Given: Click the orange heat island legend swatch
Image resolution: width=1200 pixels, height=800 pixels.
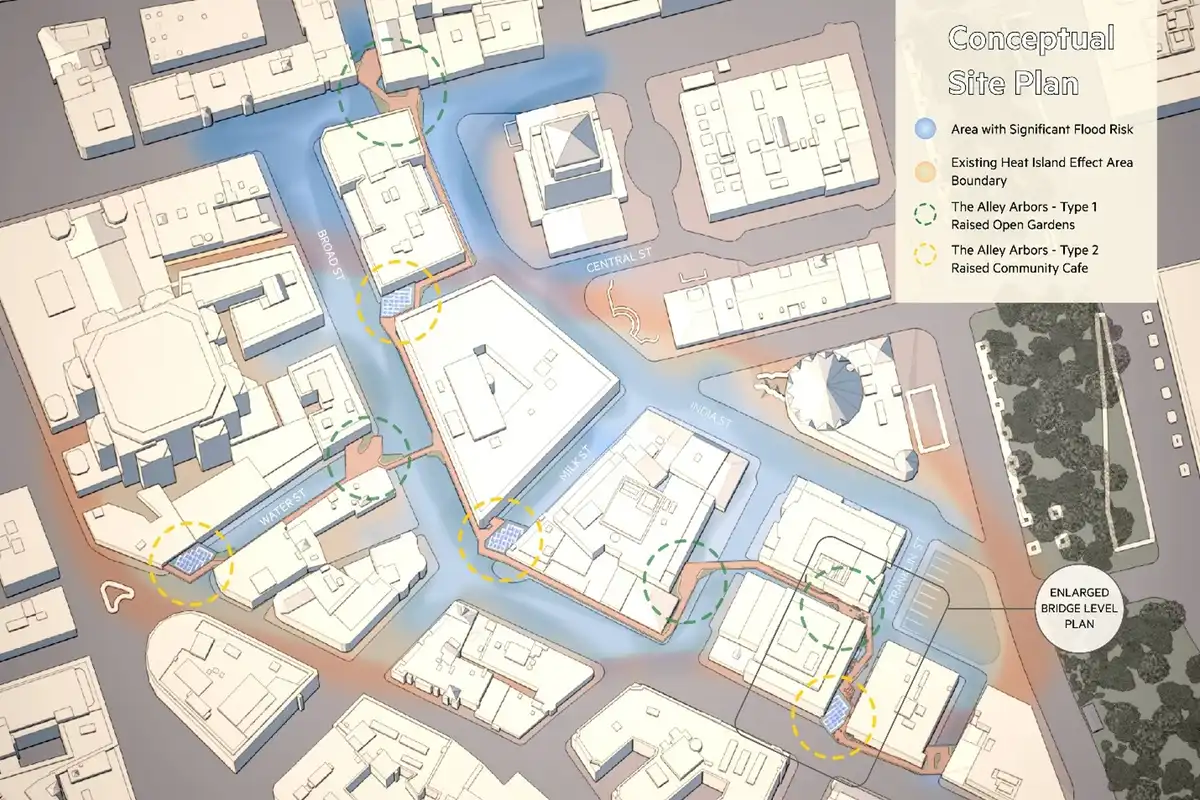Looking at the screenshot, I should [x=927, y=171].
